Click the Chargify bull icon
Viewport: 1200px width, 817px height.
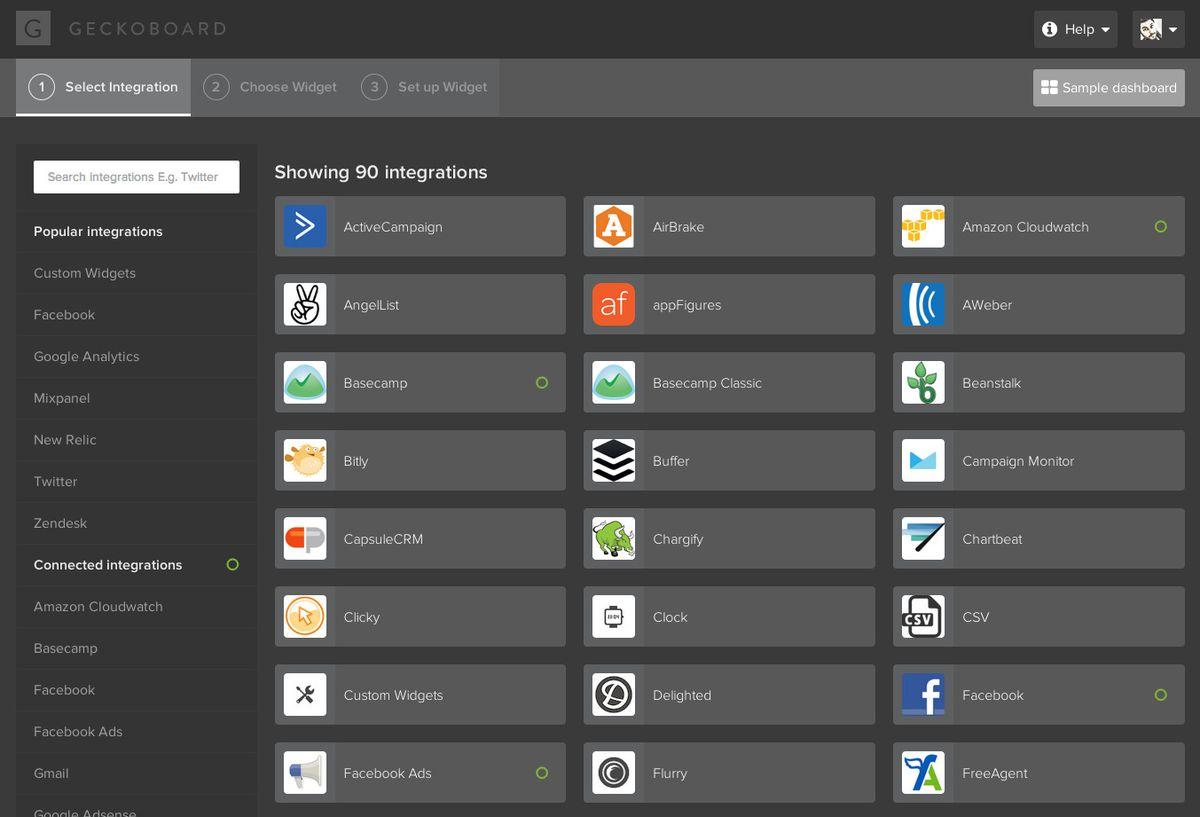(x=614, y=539)
